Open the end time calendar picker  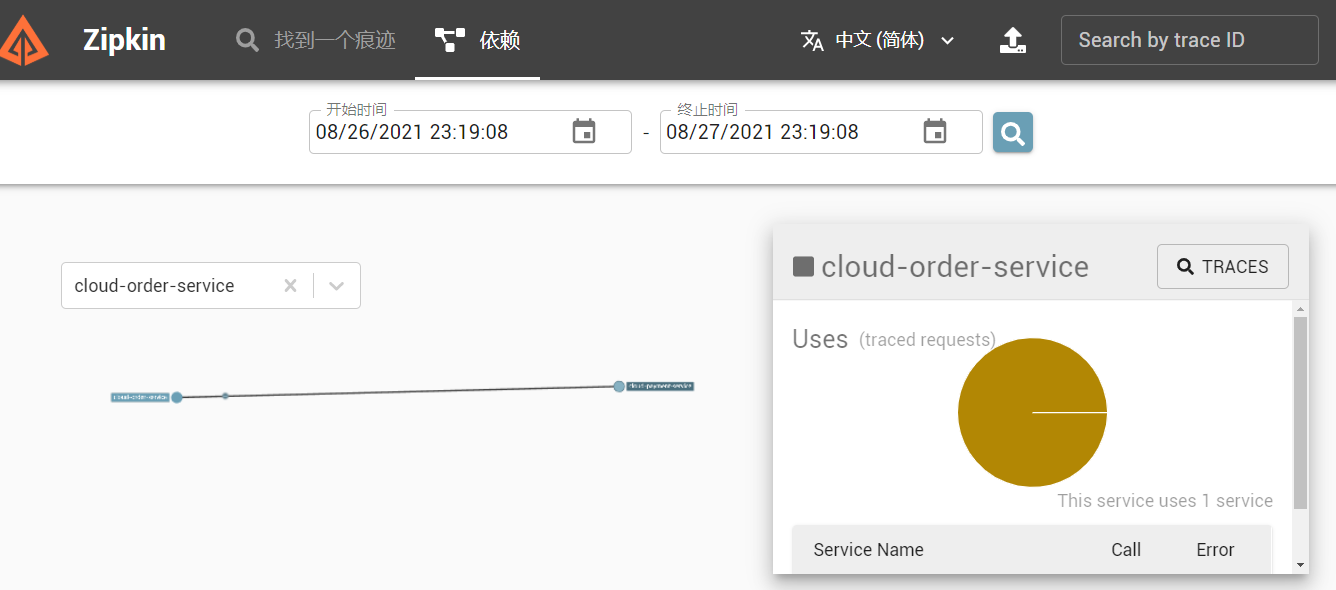tap(935, 131)
